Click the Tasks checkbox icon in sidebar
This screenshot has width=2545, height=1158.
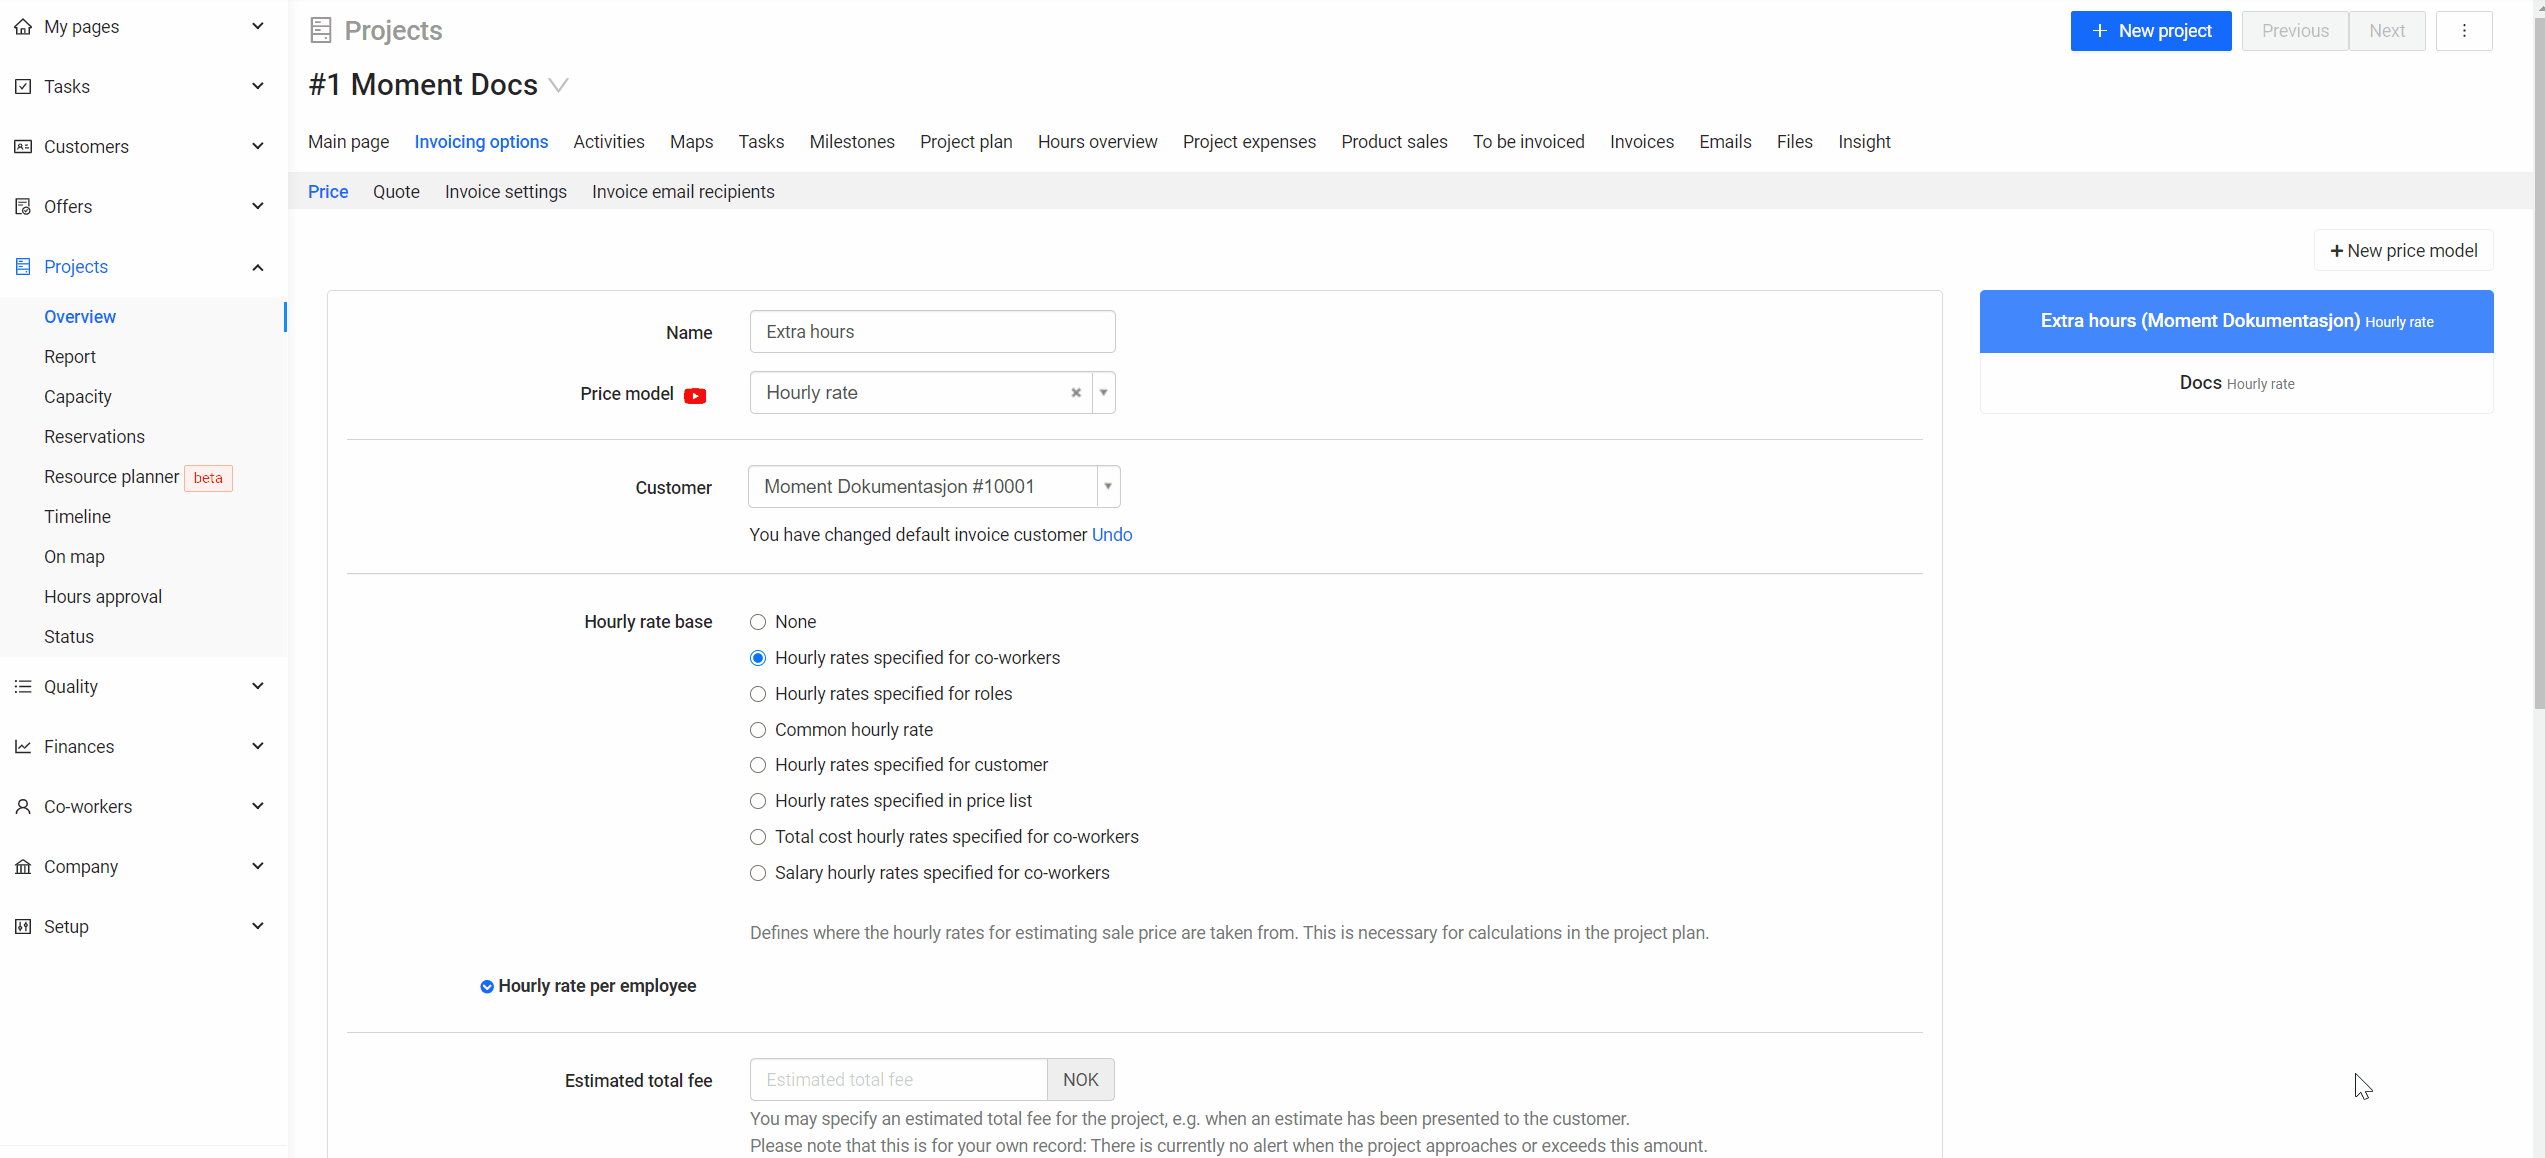(23, 87)
